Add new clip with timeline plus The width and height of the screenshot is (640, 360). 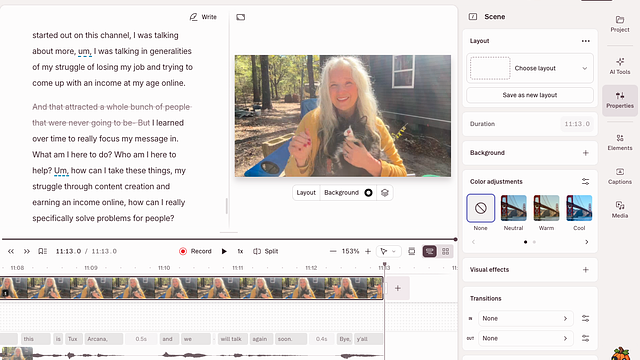[x=398, y=288]
